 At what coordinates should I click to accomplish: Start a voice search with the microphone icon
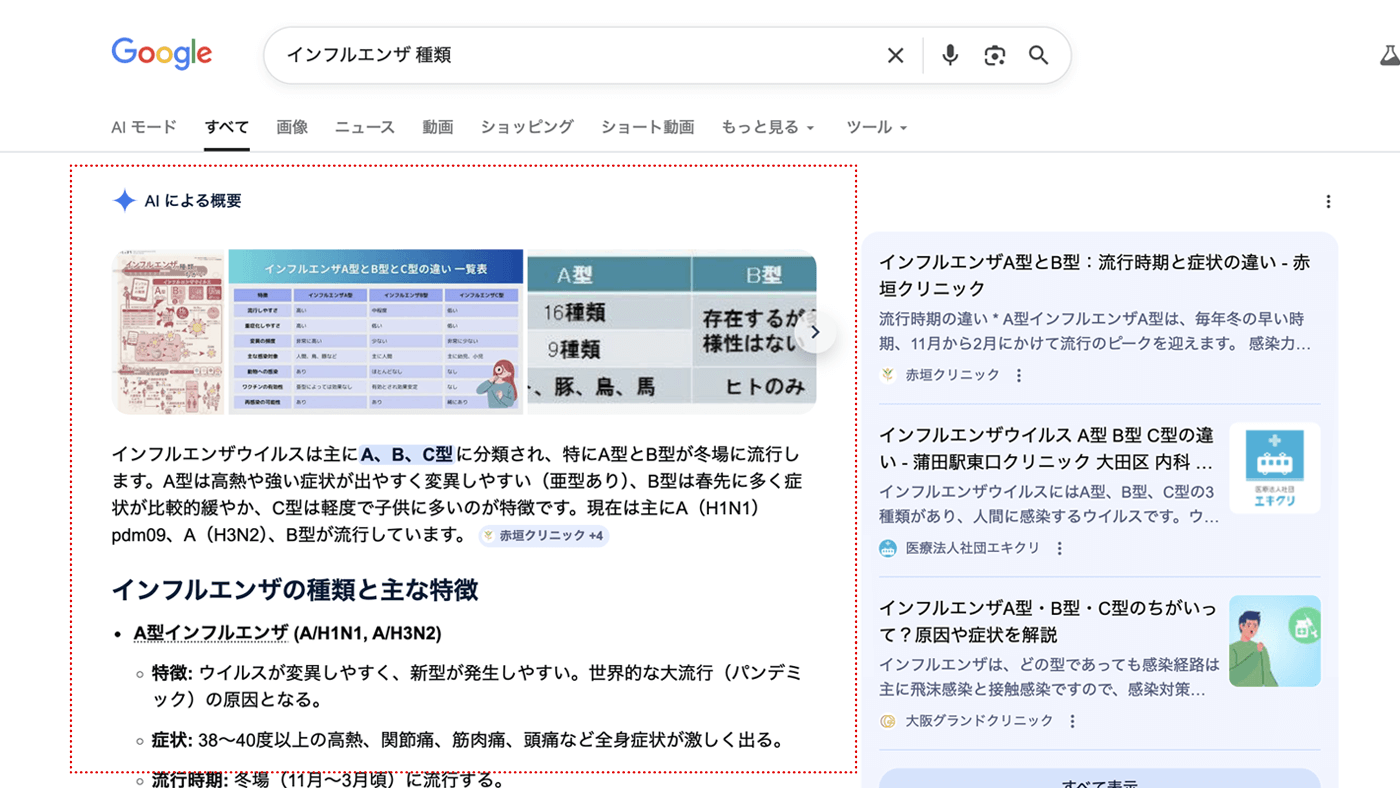[x=949, y=55]
